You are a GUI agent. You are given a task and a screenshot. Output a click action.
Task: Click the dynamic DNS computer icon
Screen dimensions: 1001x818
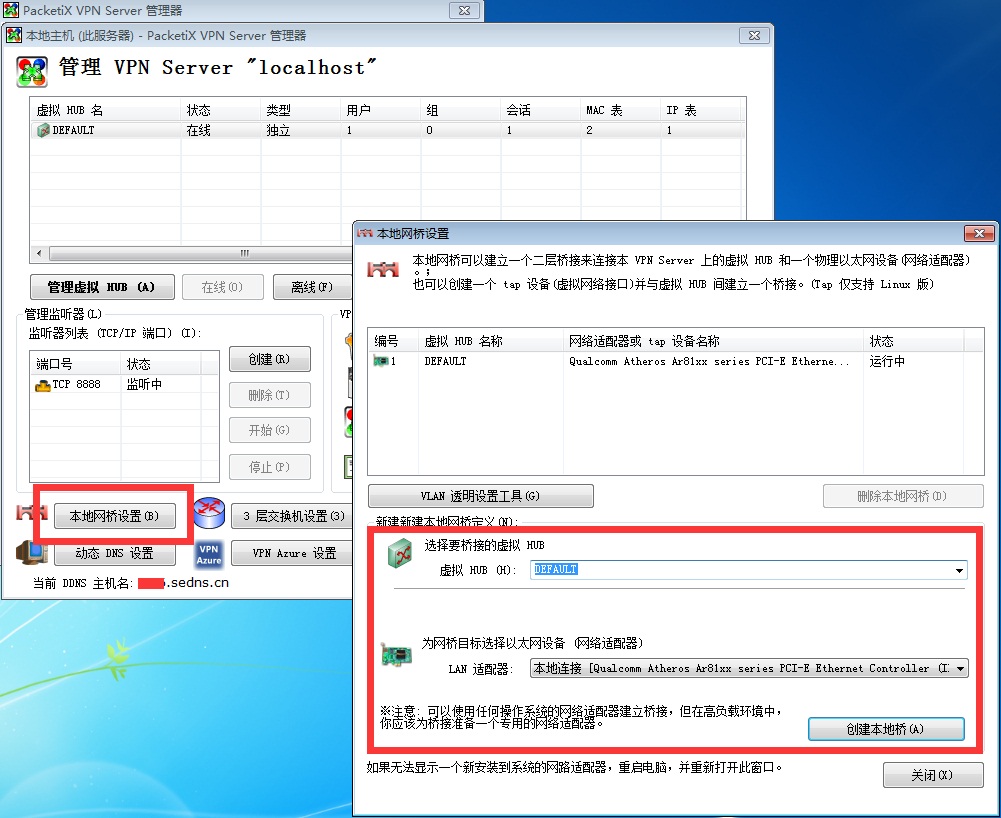[32, 553]
